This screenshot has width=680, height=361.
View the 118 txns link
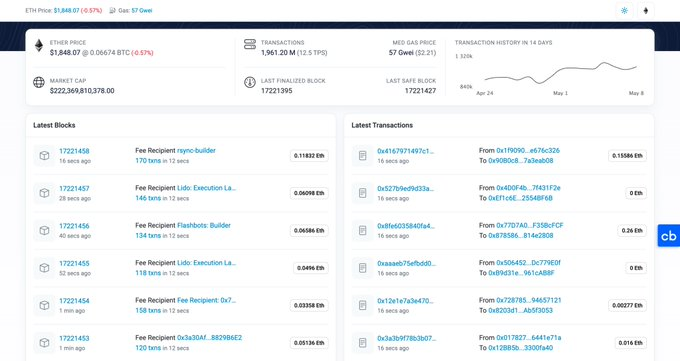pos(148,273)
